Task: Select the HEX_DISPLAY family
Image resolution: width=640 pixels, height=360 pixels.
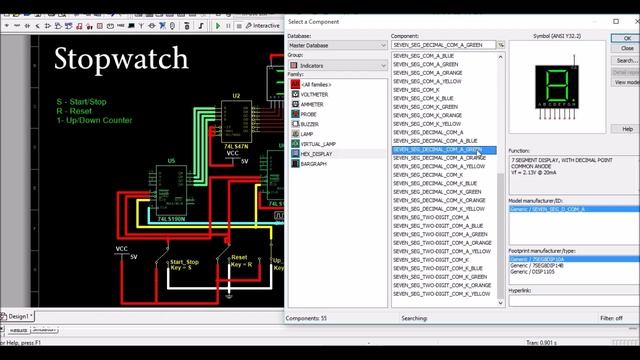Action: click(316, 154)
